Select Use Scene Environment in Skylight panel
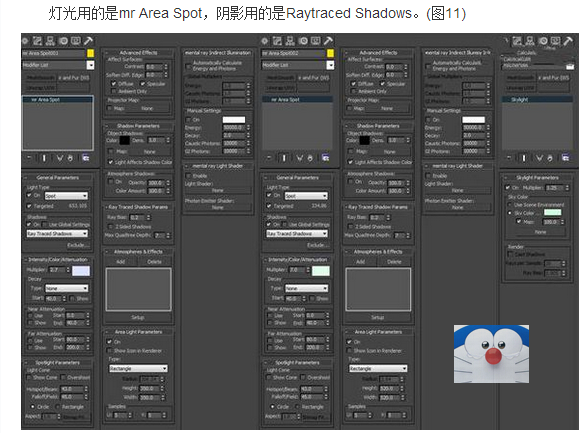 pos(510,205)
